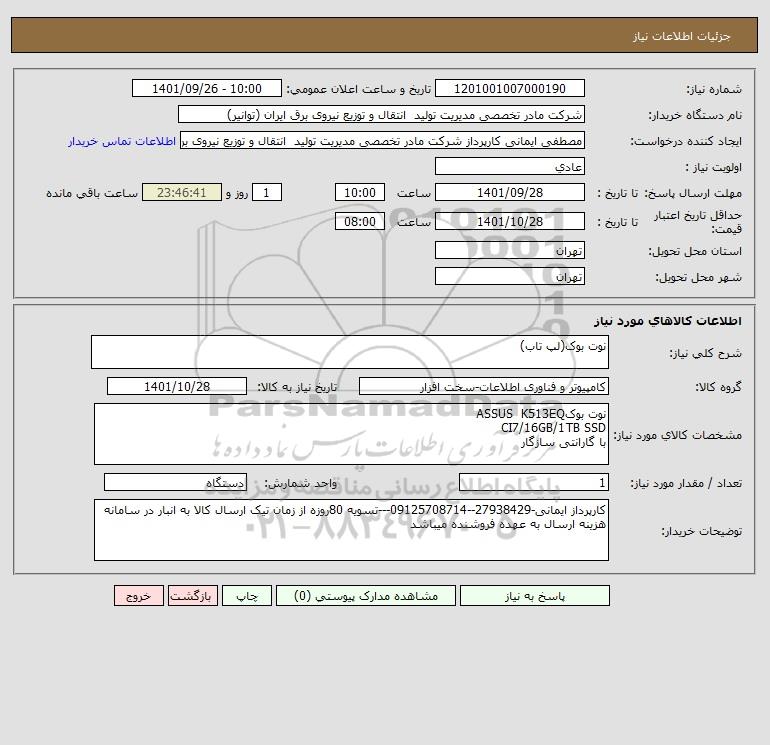Click the general description box نوت بوک(لپ تاب)
This screenshot has height=745, width=770.
tap(350, 352)
